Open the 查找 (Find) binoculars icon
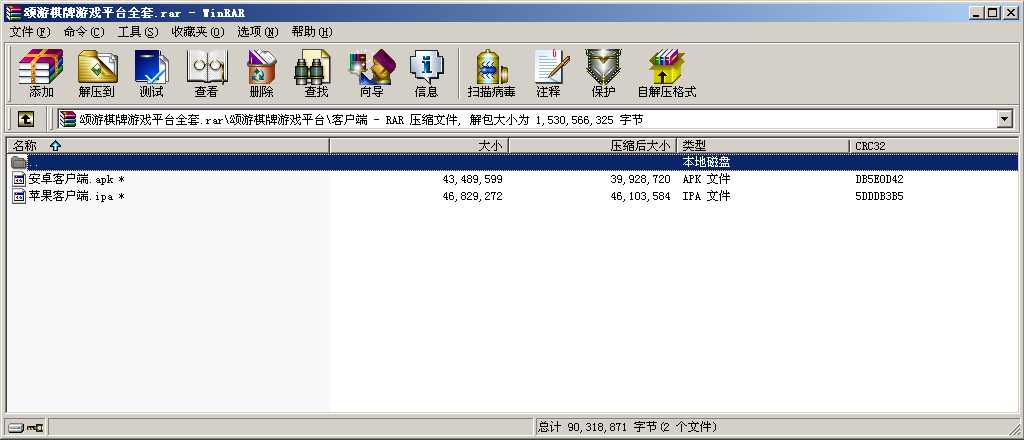This screenshot has width=1024, height=440. [315, 73]
